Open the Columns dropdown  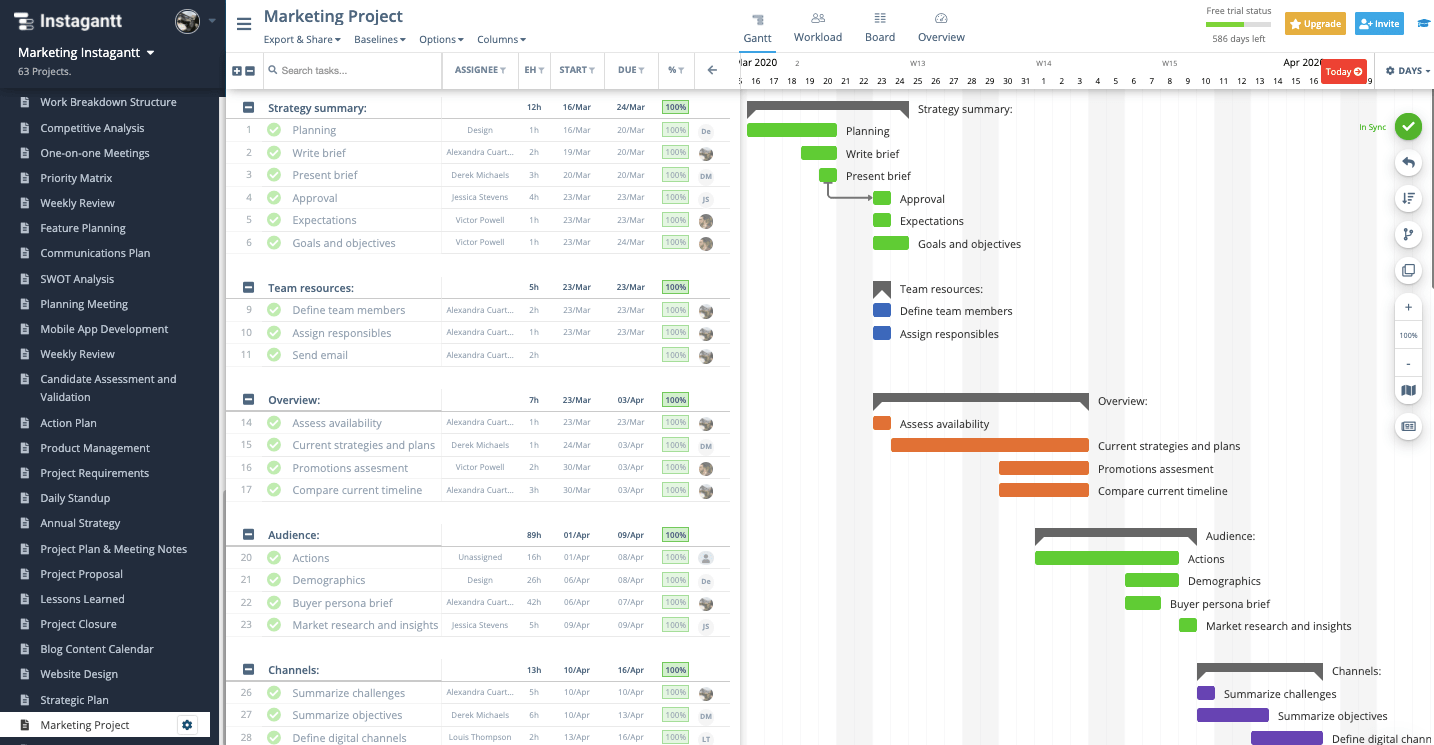499,39
